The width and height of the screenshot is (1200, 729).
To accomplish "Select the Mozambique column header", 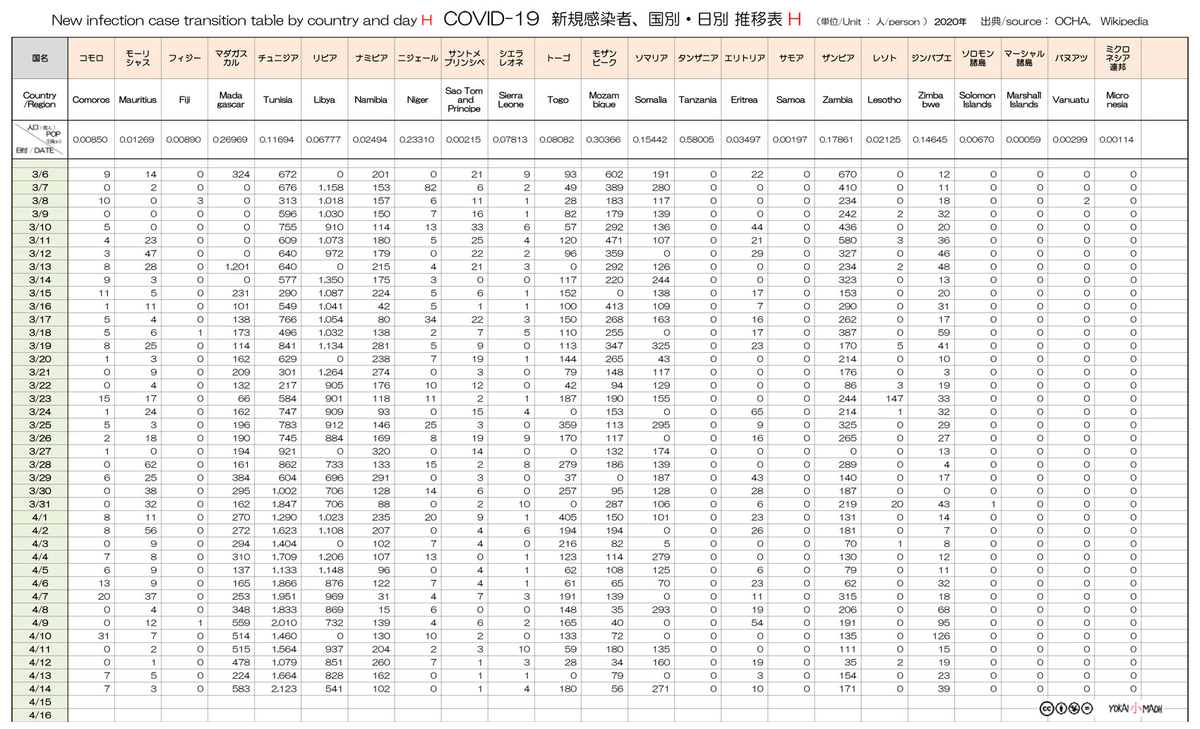I will click(x=605, y=100).
